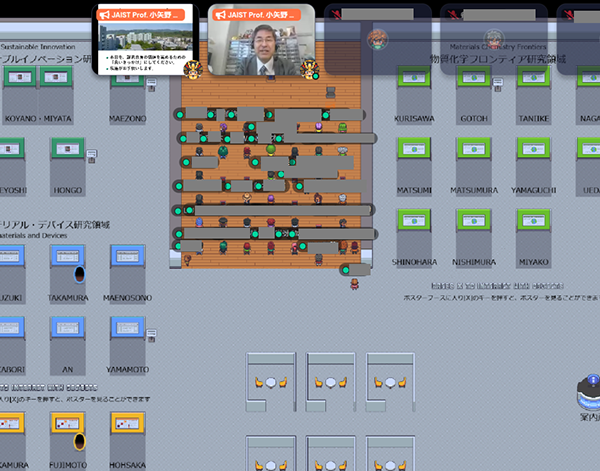This screenshot has height=471, width=600.
Task: Open the TAKAMURA poster board
Action: (68, 255)
